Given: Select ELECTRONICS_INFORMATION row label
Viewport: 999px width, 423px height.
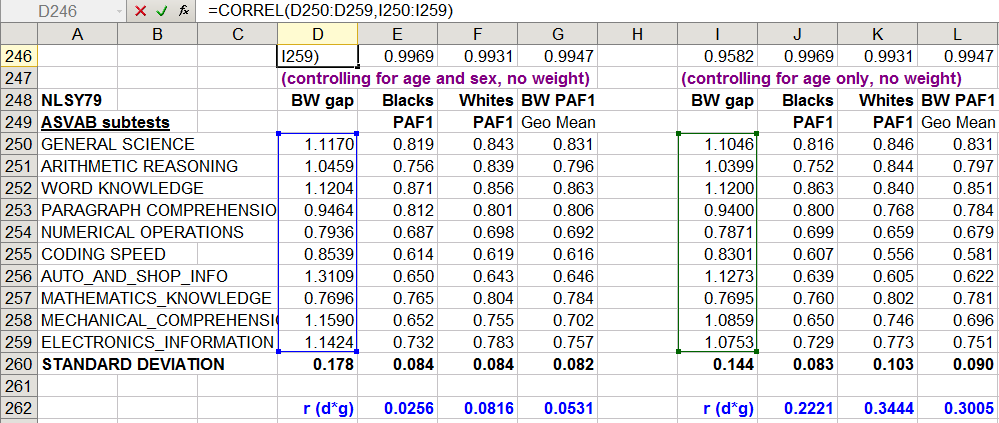Looking at the screenshot, I should (157, 342).
